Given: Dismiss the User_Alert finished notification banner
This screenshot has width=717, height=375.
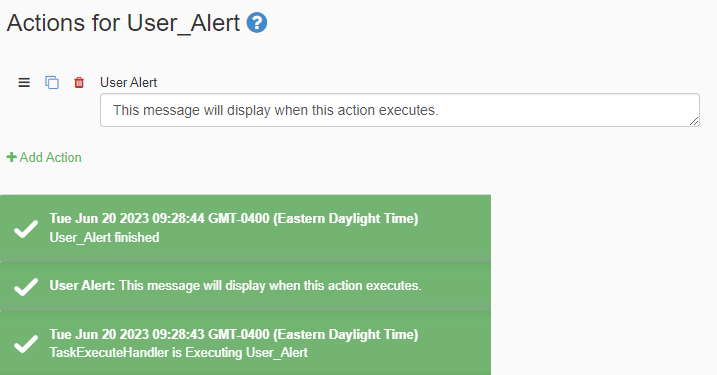Looking at the screenshot, I should coord(246,228).
